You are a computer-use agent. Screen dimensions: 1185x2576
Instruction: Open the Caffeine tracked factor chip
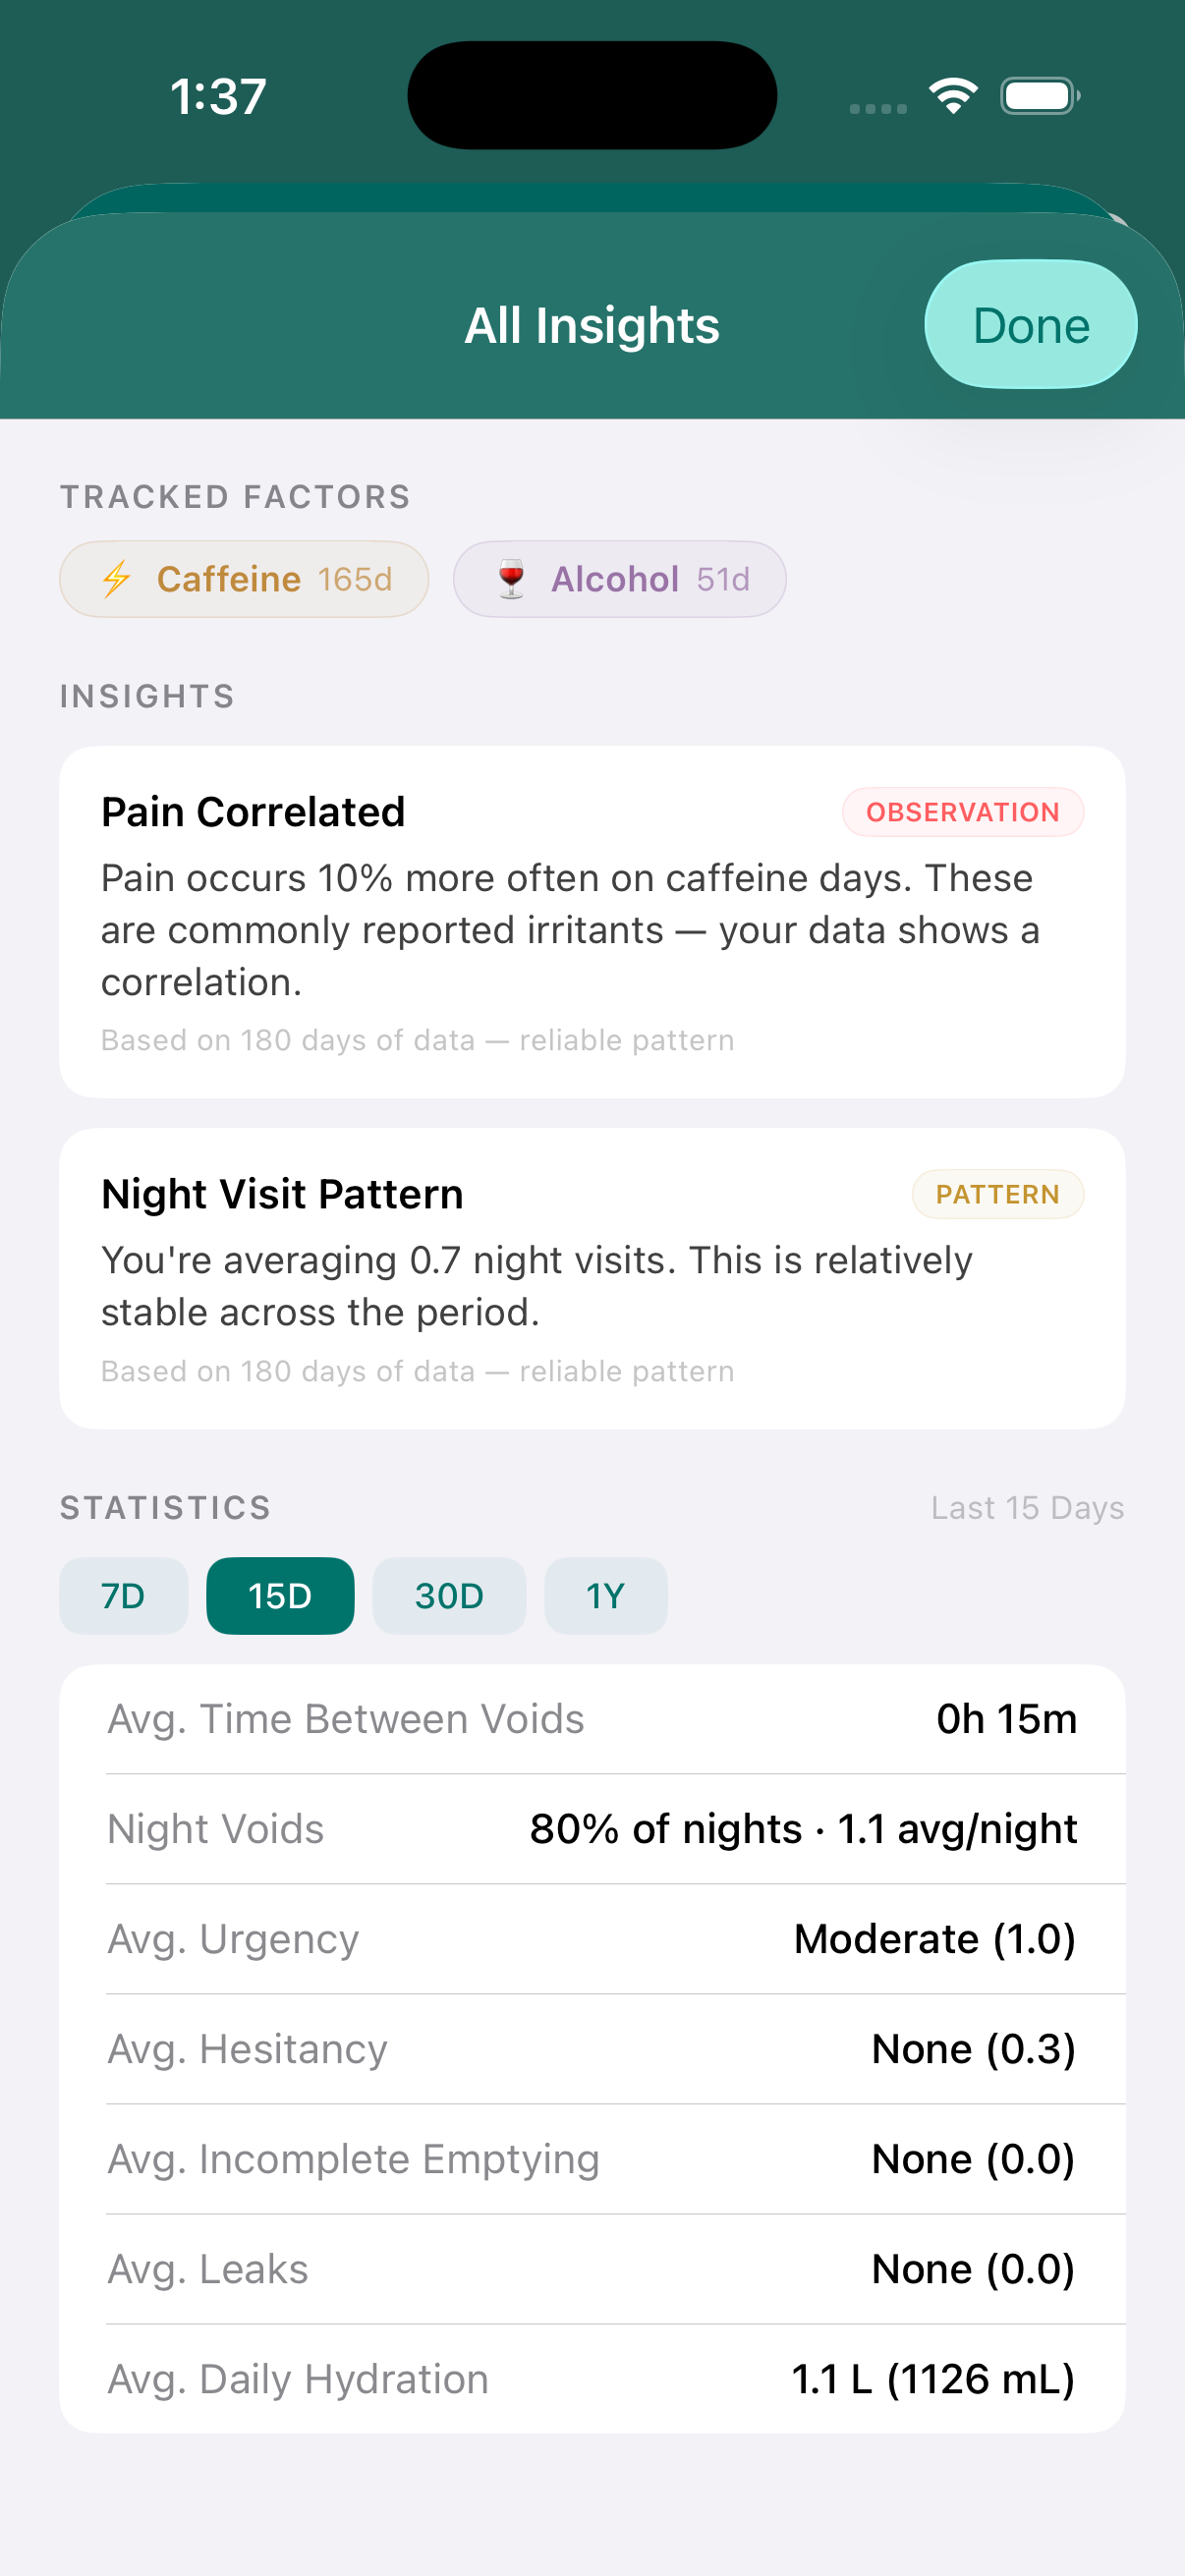tap(243, 578)
